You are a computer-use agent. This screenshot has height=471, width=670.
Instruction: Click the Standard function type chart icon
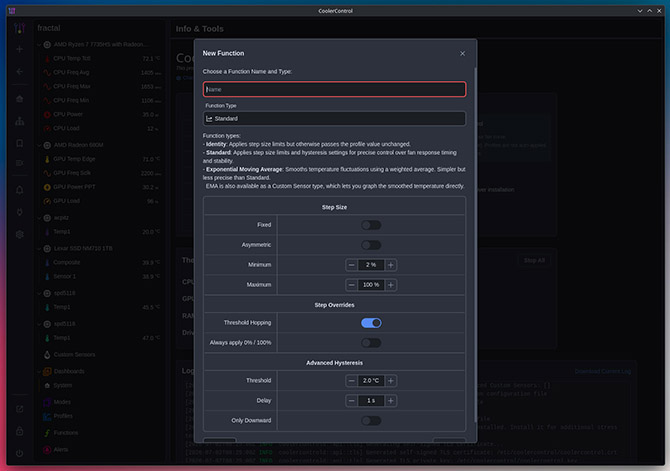pos(209,118)
